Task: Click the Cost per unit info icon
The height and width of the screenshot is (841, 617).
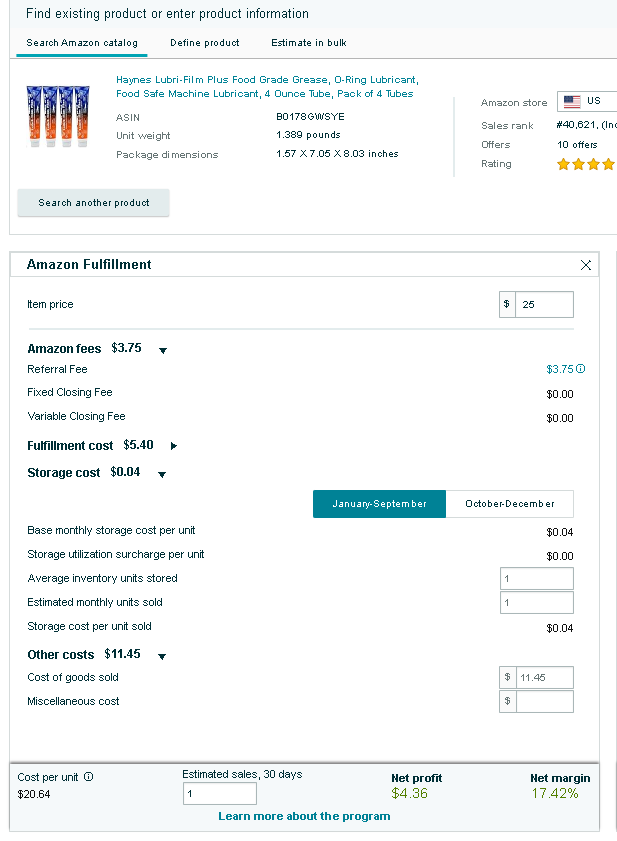Action: tap(89, 777)
